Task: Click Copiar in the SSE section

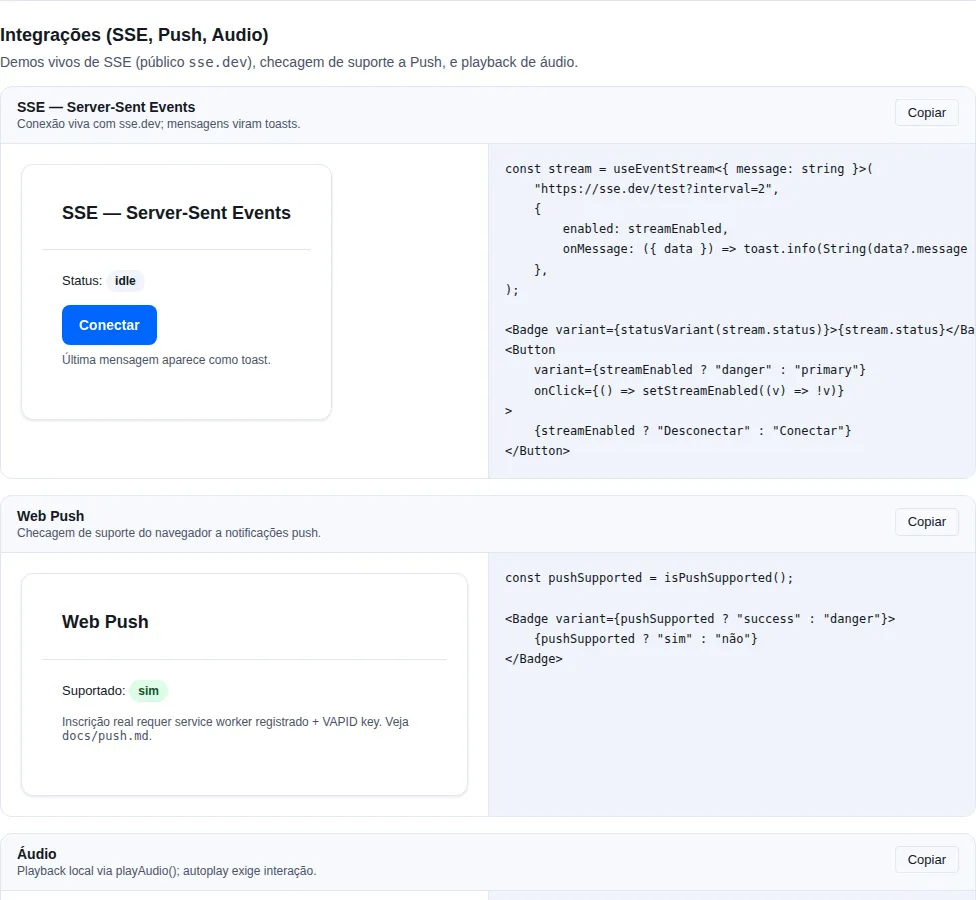Action: (x=926, y=113)
